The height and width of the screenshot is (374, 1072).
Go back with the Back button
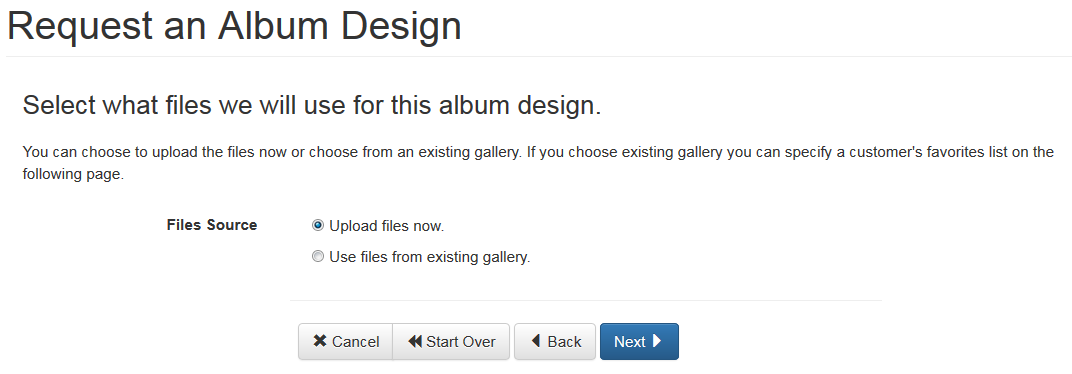[x=555, y=341]
